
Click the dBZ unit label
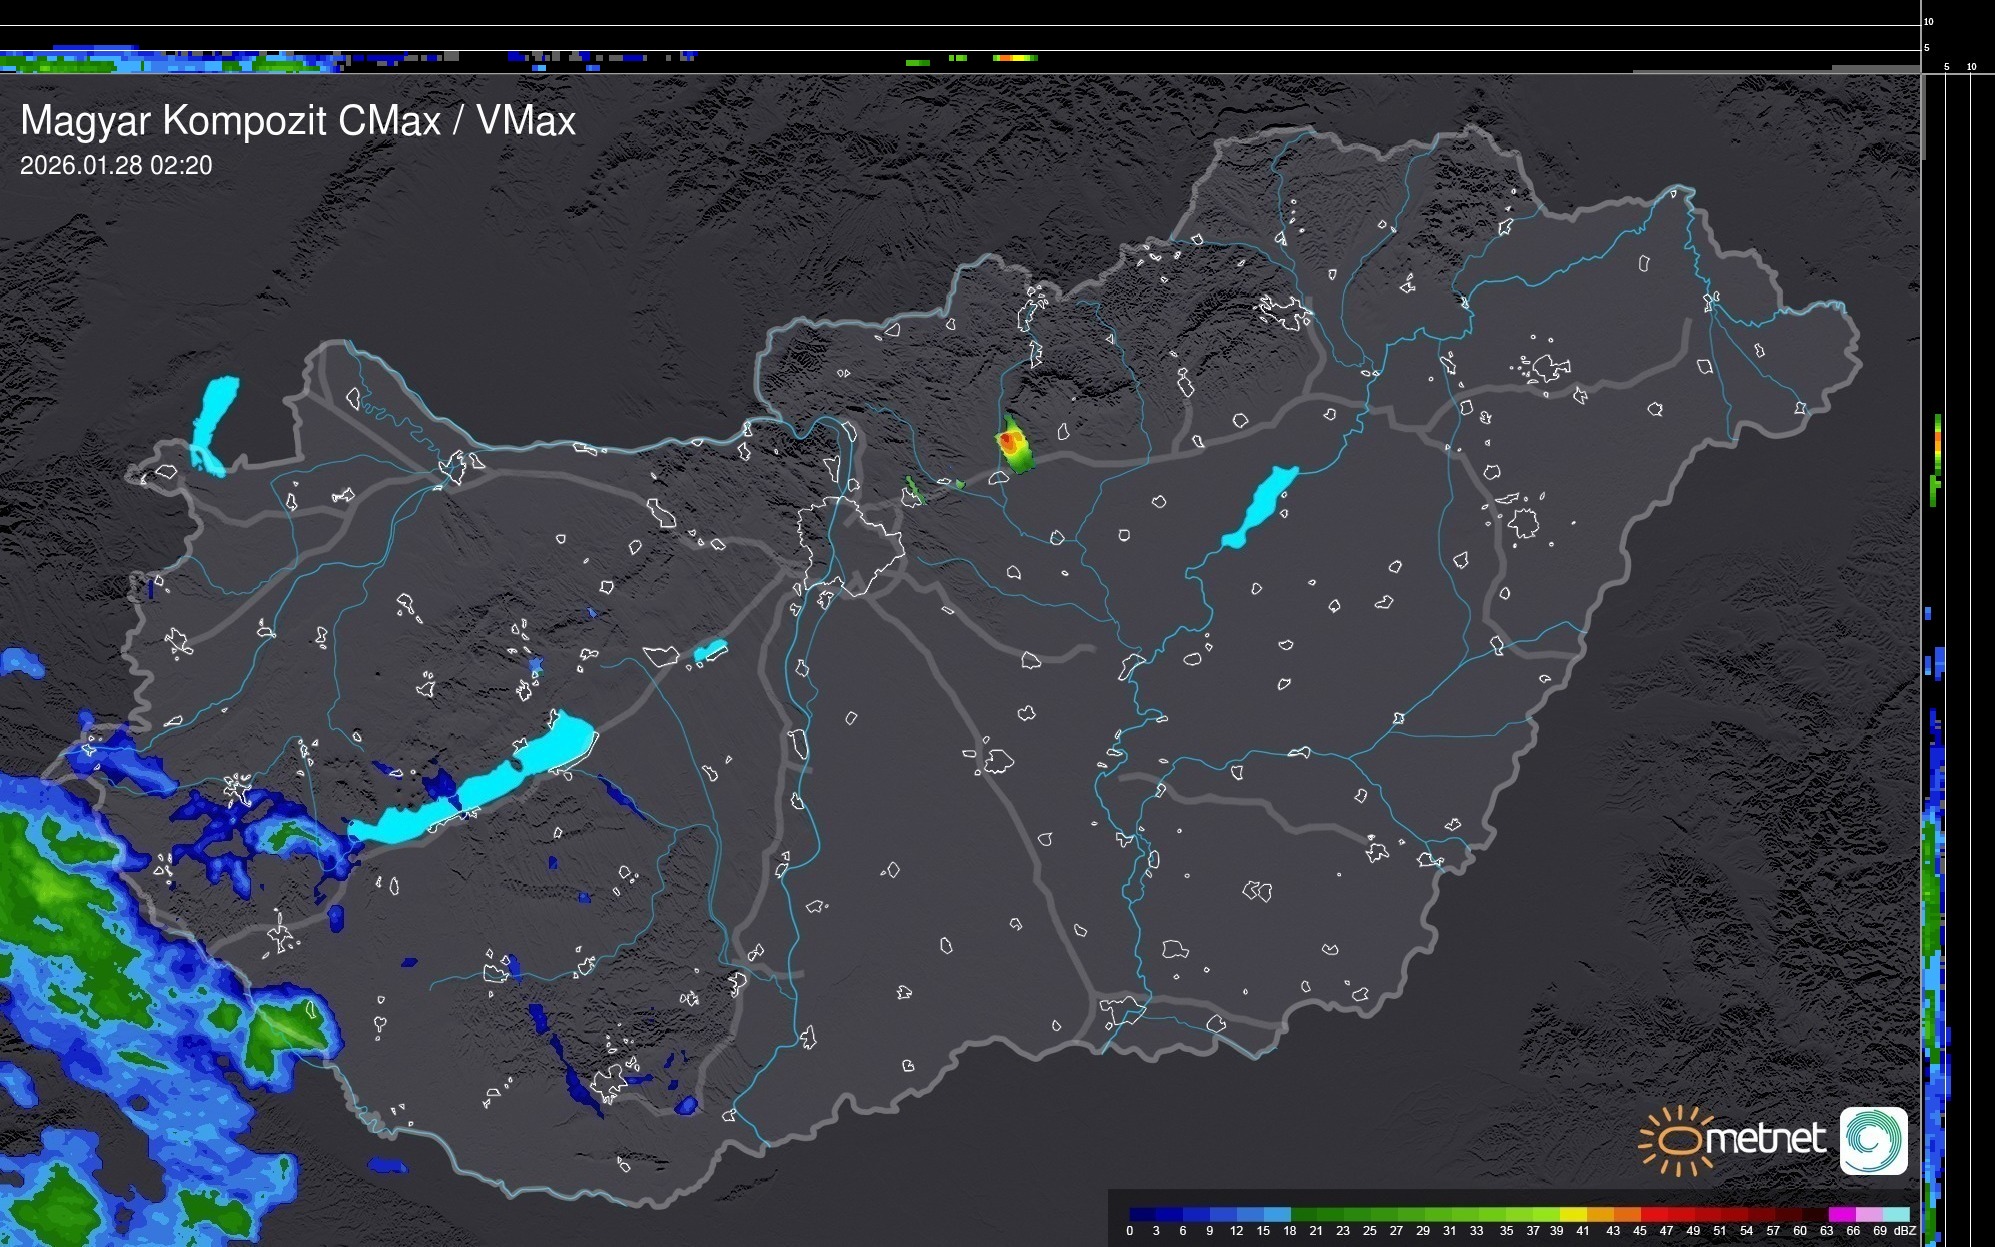[1904, 1231]
